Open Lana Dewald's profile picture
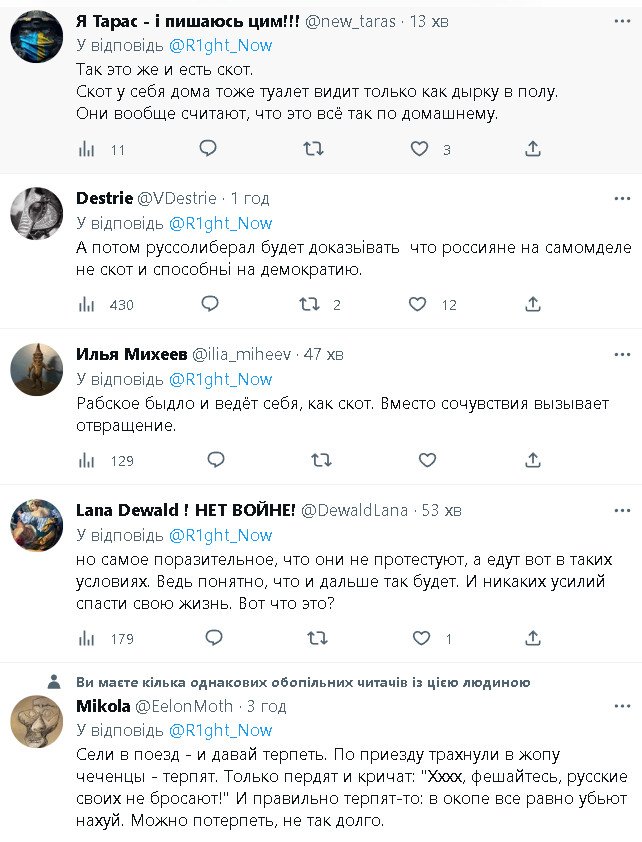The width and height of the screenshot is (642, 842). pyautogui.click(x=37, y=525)
